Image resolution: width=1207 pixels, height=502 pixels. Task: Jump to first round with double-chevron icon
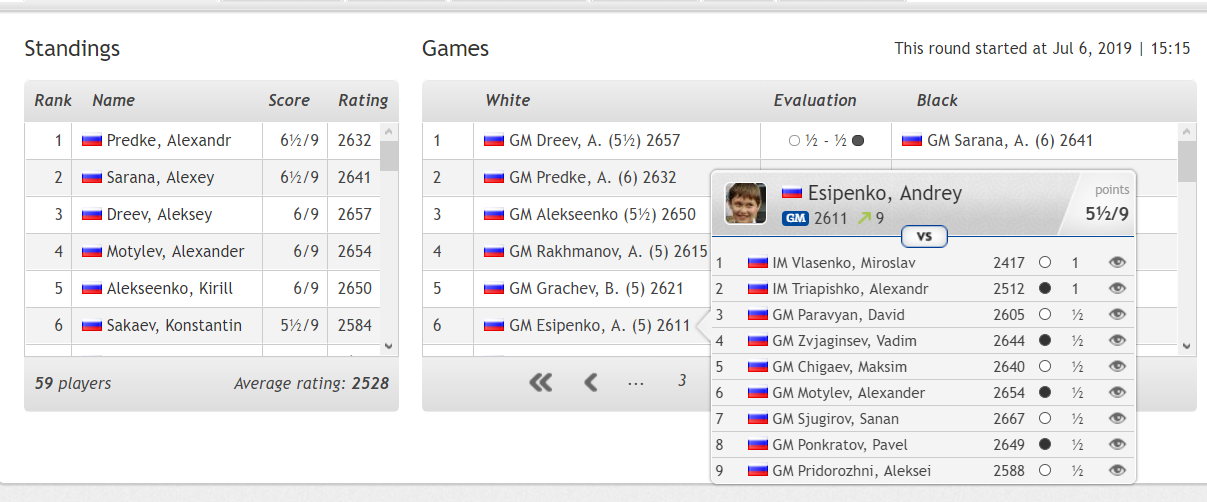[x=541, y=382]
